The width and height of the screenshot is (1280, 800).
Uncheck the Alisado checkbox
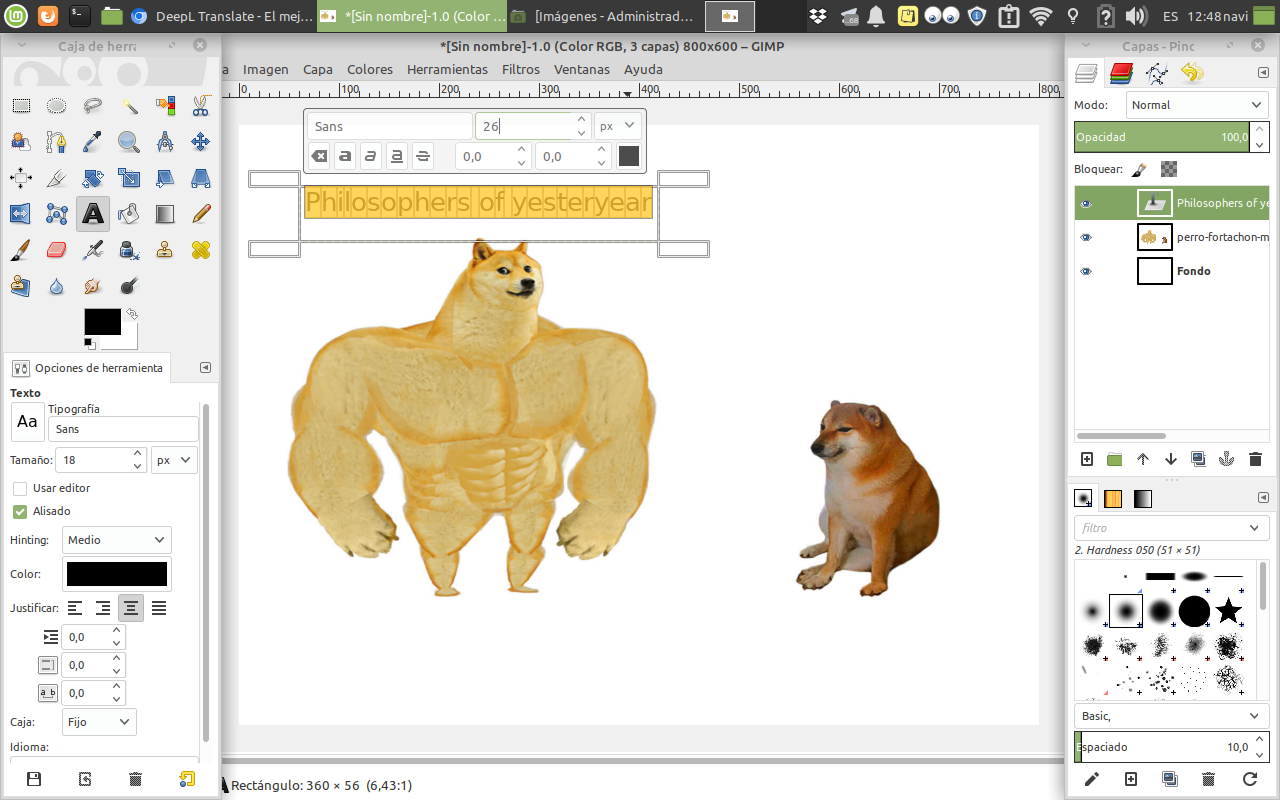[20, 511]
